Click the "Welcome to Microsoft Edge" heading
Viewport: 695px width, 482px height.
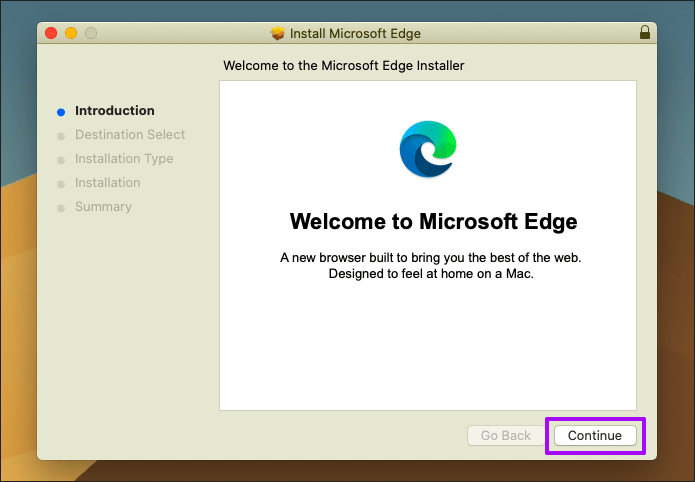(433, 221)
